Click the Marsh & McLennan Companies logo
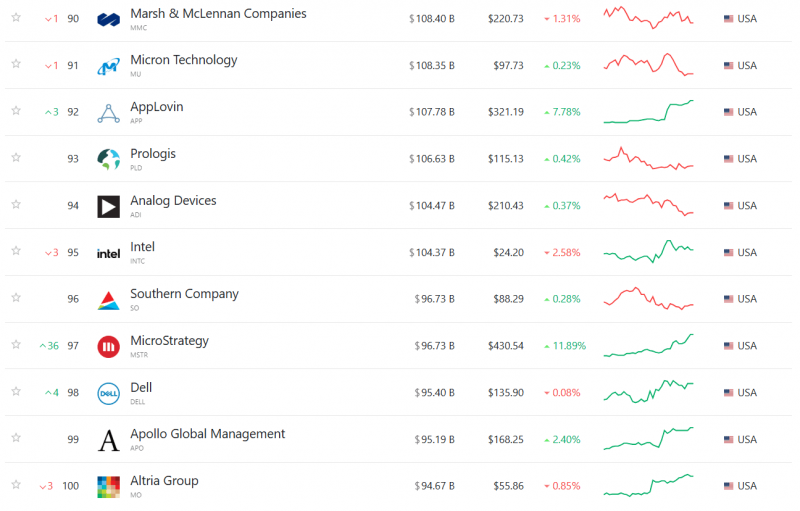800x511 pixels. click(x=108, y=20)
